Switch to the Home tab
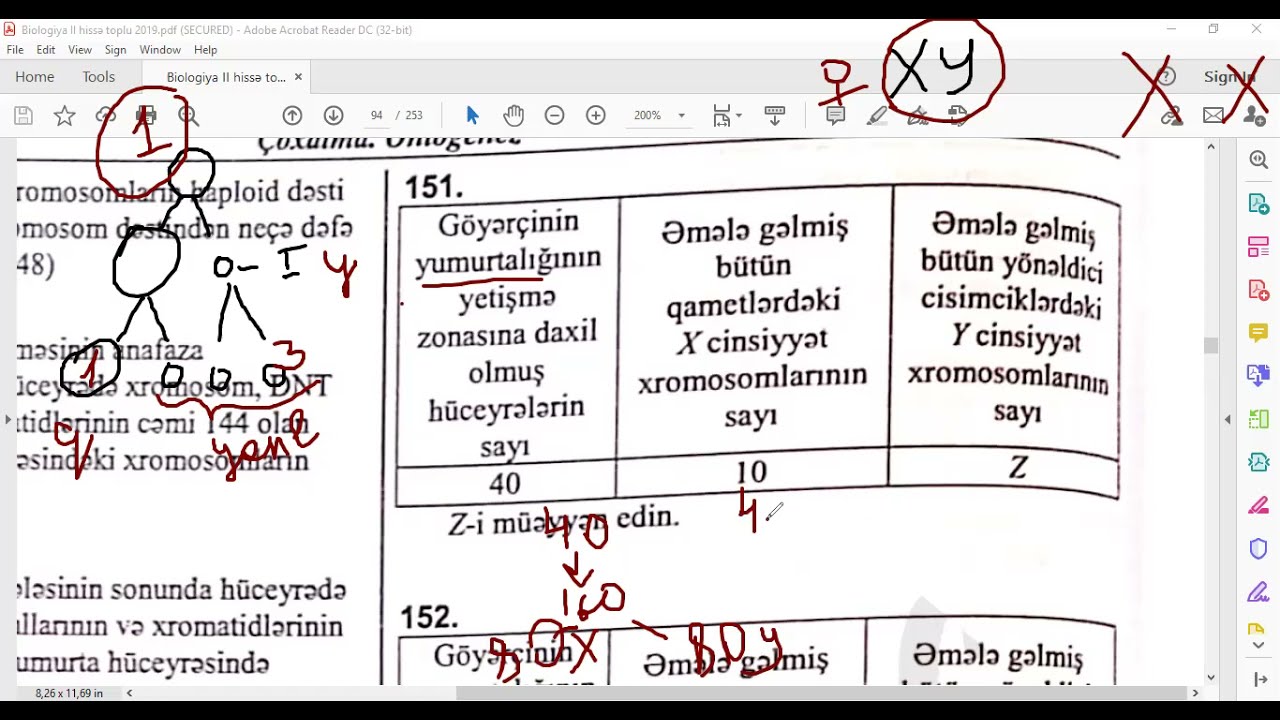 pos(35,77)
